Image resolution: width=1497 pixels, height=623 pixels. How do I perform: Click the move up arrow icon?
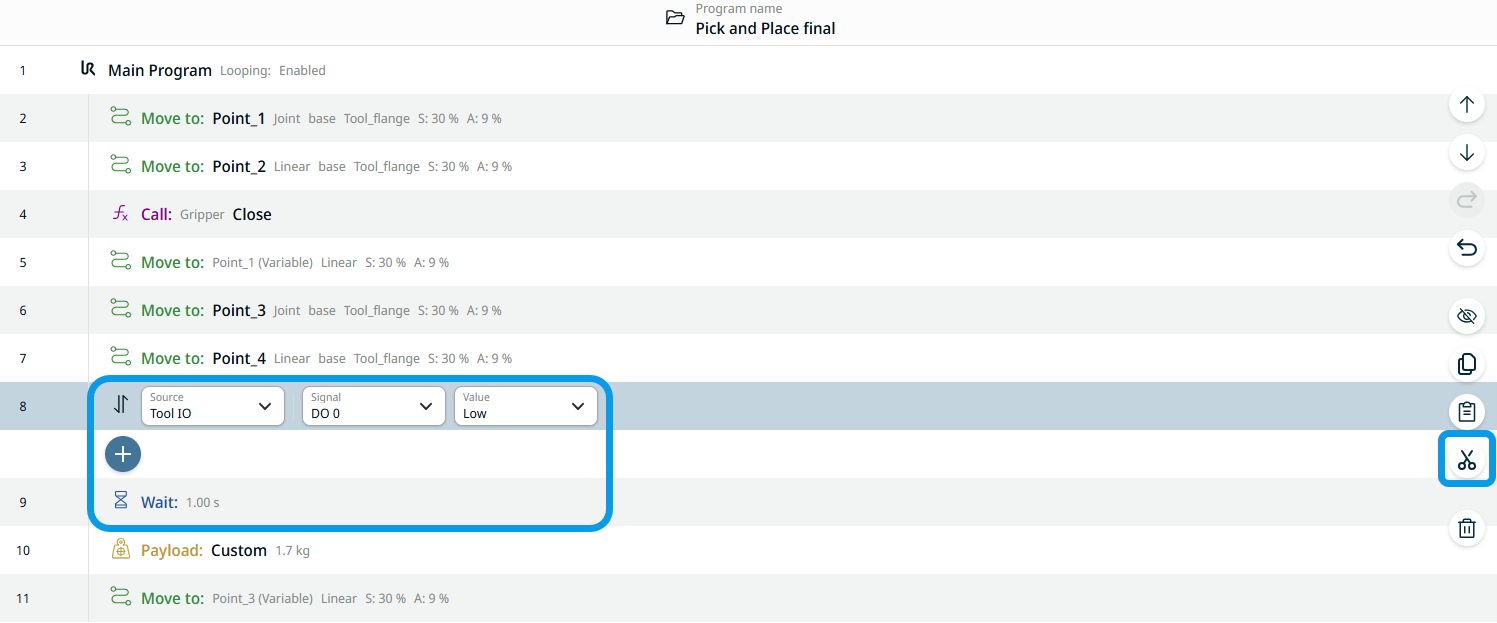click(1466, 104)
